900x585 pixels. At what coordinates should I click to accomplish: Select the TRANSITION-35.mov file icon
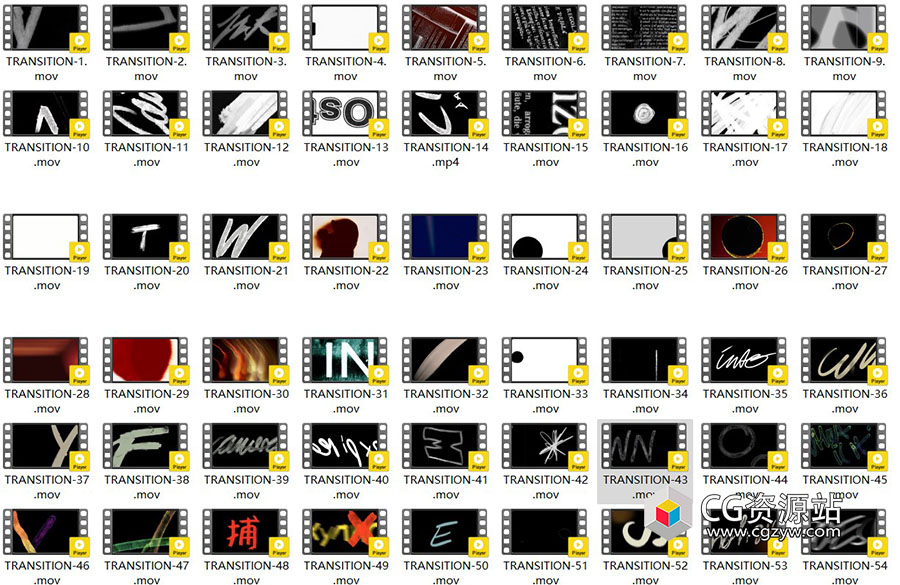744,360
